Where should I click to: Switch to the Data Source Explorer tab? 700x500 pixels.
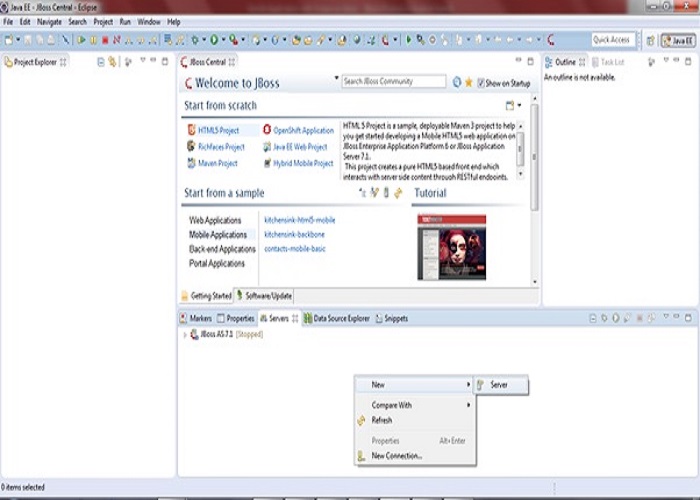(337, 318)
